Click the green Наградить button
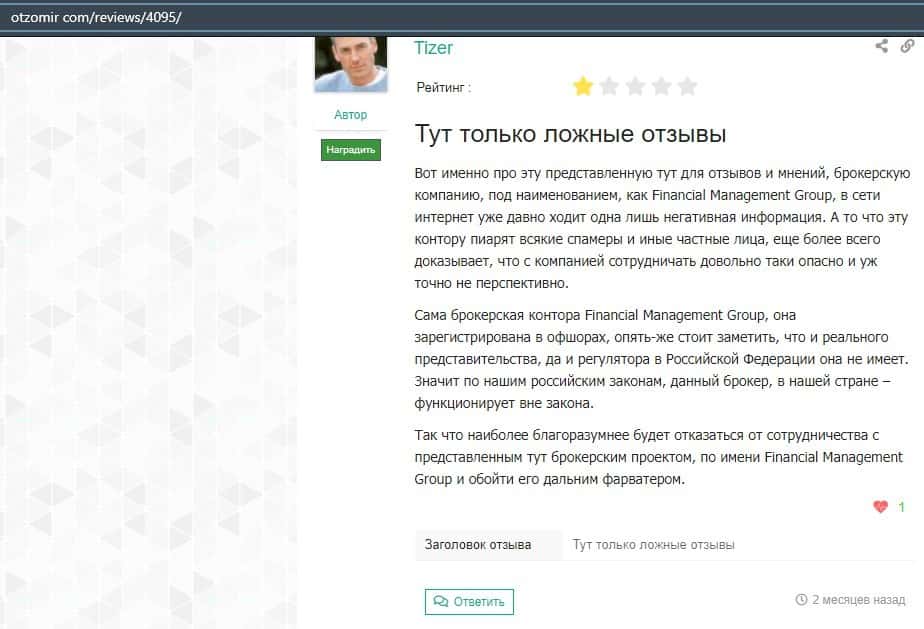 (351, 150)
